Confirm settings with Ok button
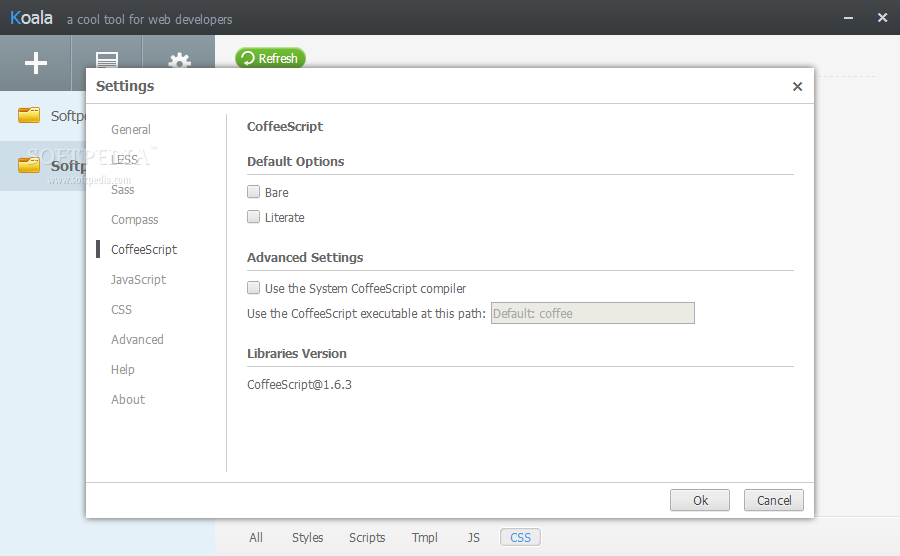Image resolution: width=900 pixels, height=556 pixels. (700, 500)
